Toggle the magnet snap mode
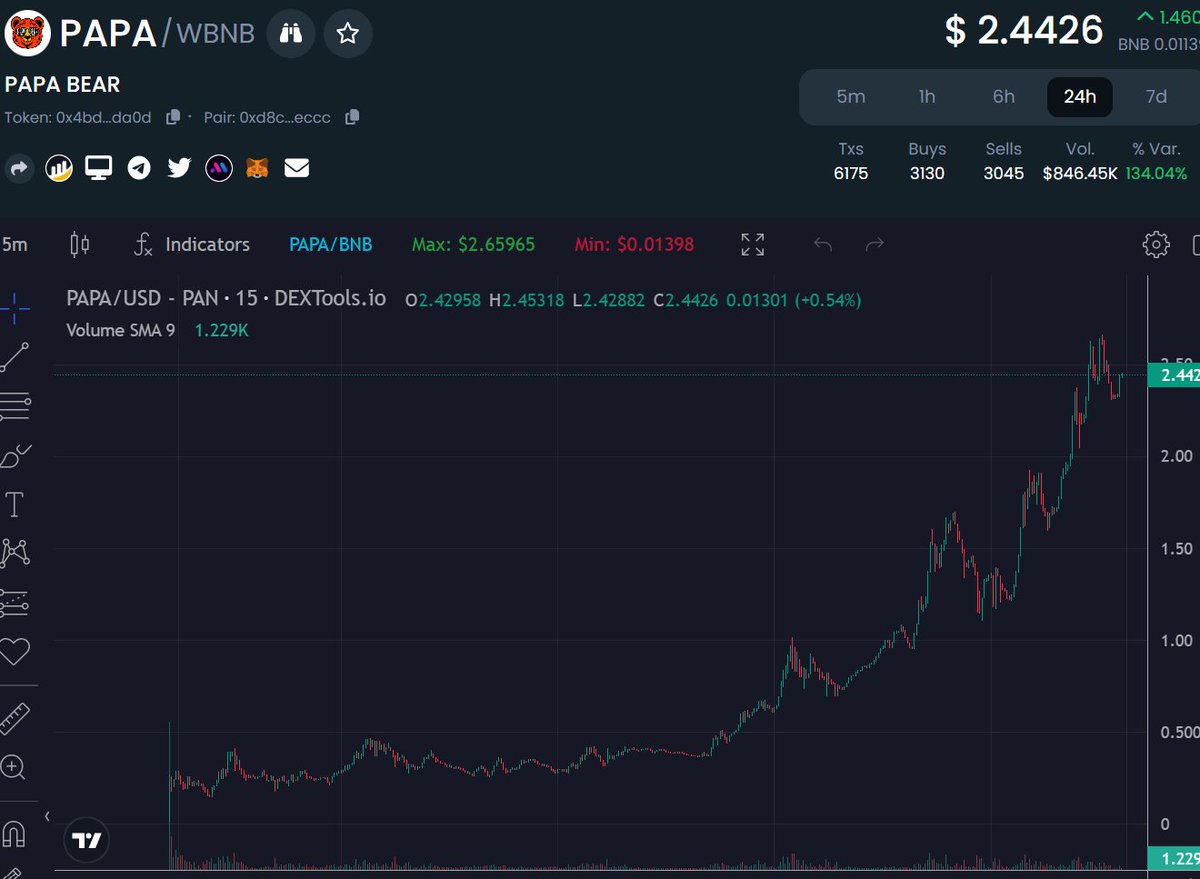 [x=14, y=833]
